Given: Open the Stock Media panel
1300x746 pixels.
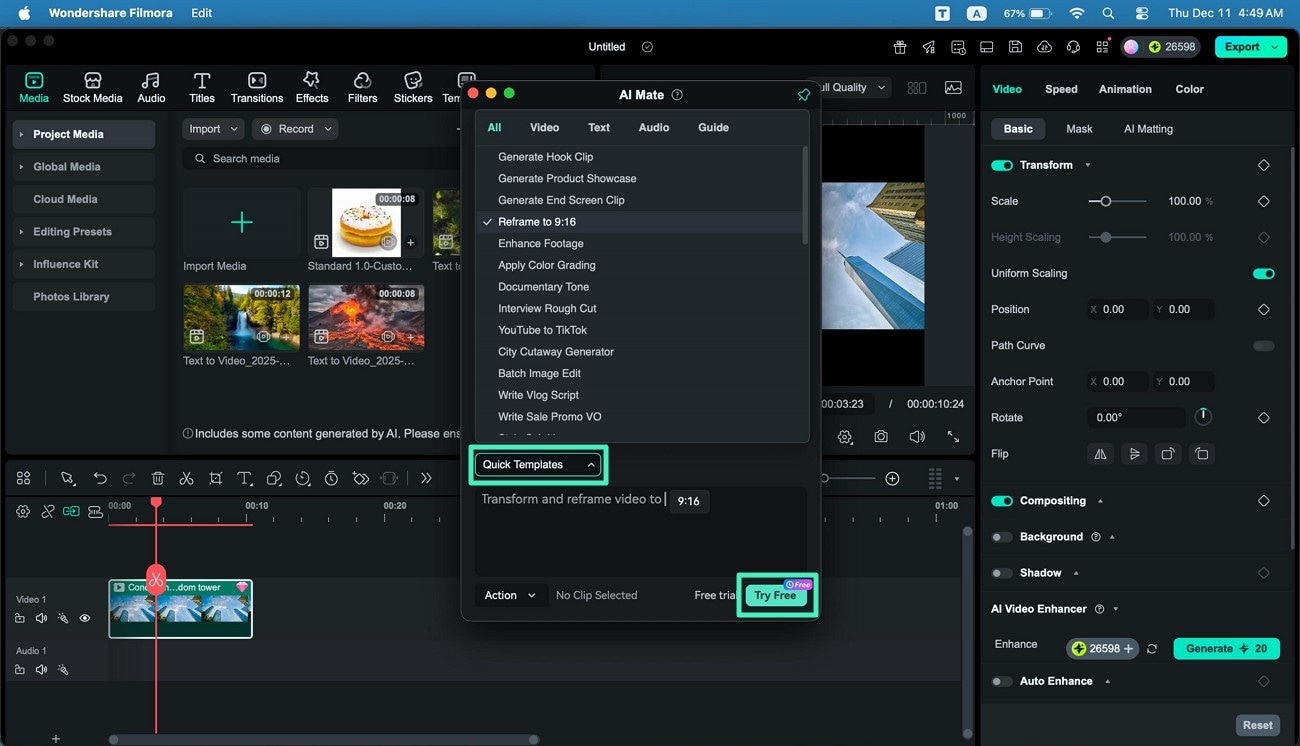Looking at the screenshot, I should pos(92,88).
